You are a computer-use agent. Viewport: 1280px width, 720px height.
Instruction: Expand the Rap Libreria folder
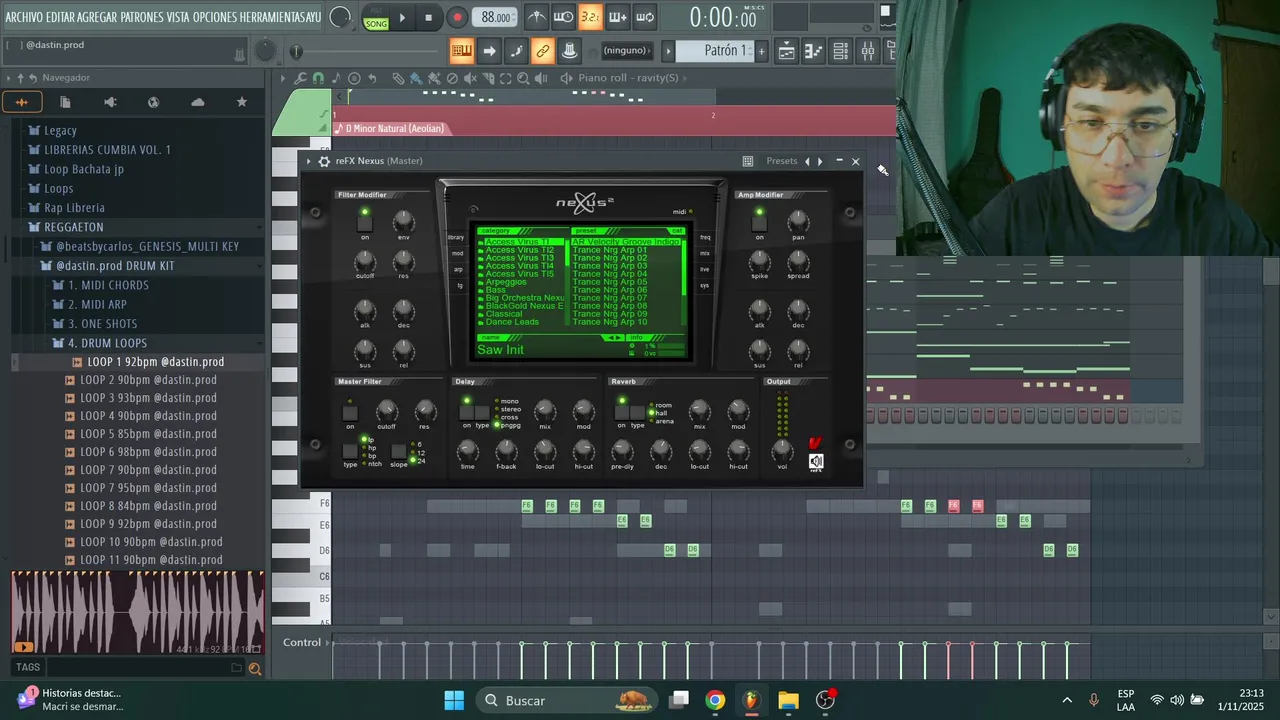pyautogui.click(x=74, y=208)
